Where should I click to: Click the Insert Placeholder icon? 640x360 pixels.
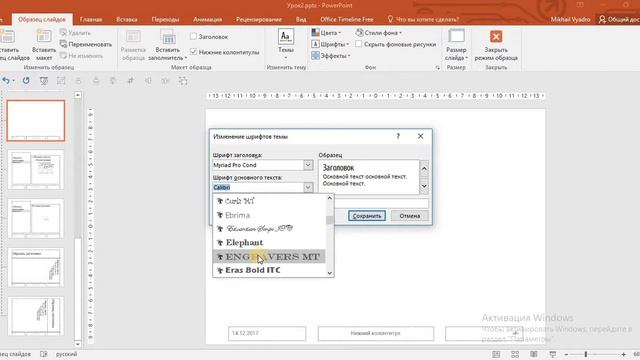168,37
